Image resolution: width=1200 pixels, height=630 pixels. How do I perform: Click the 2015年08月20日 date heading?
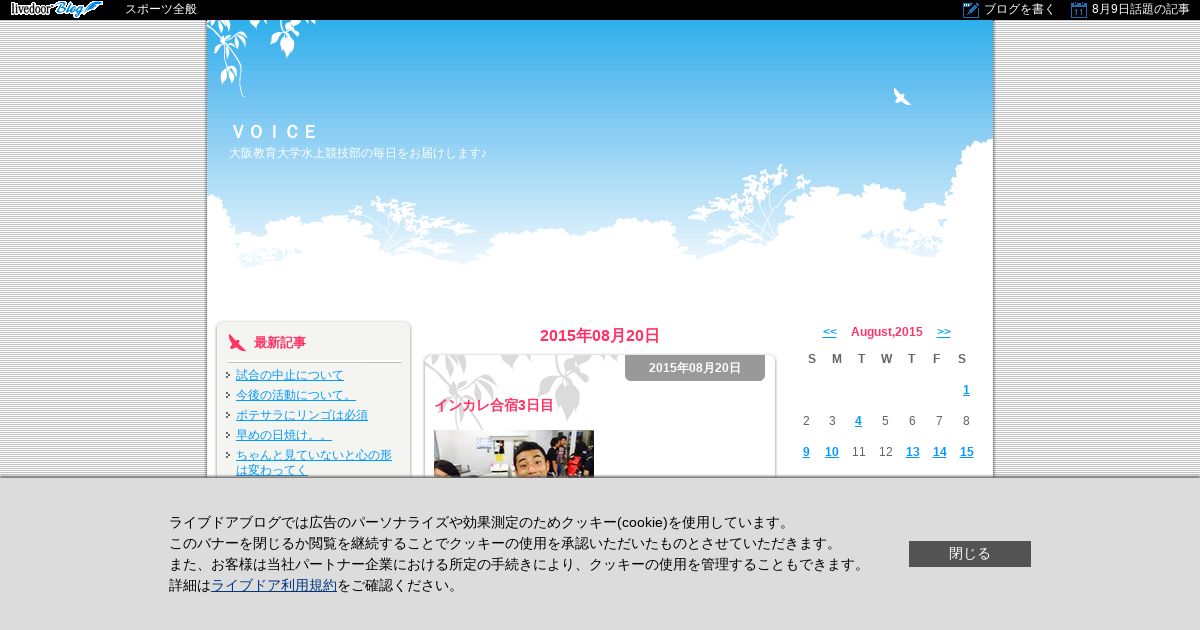tap(600, 336)
